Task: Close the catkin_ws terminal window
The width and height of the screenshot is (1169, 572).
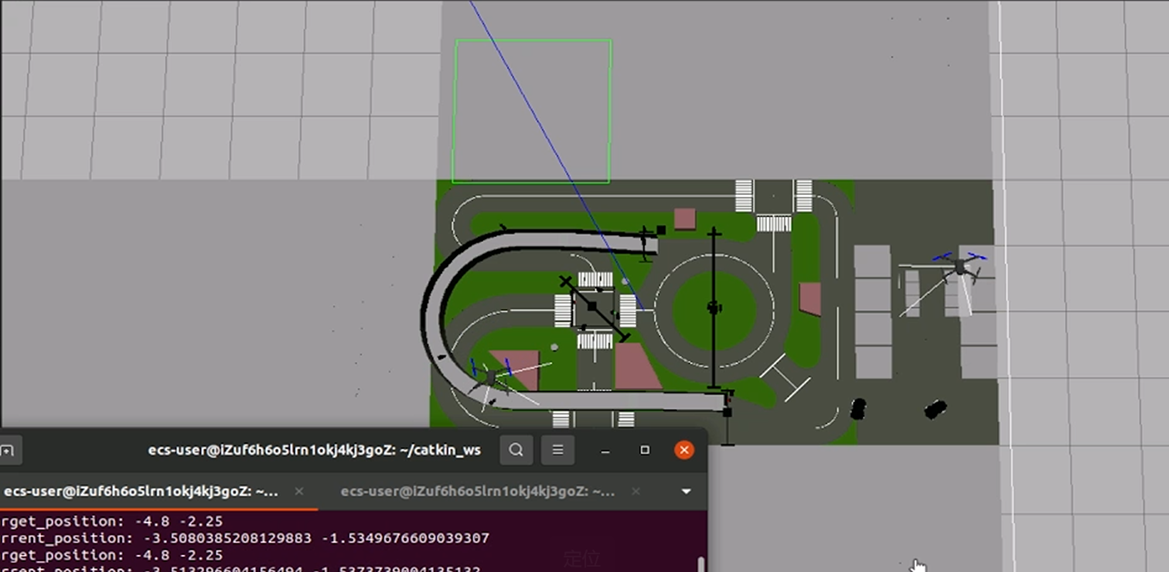Action: (x=684, y=450)
